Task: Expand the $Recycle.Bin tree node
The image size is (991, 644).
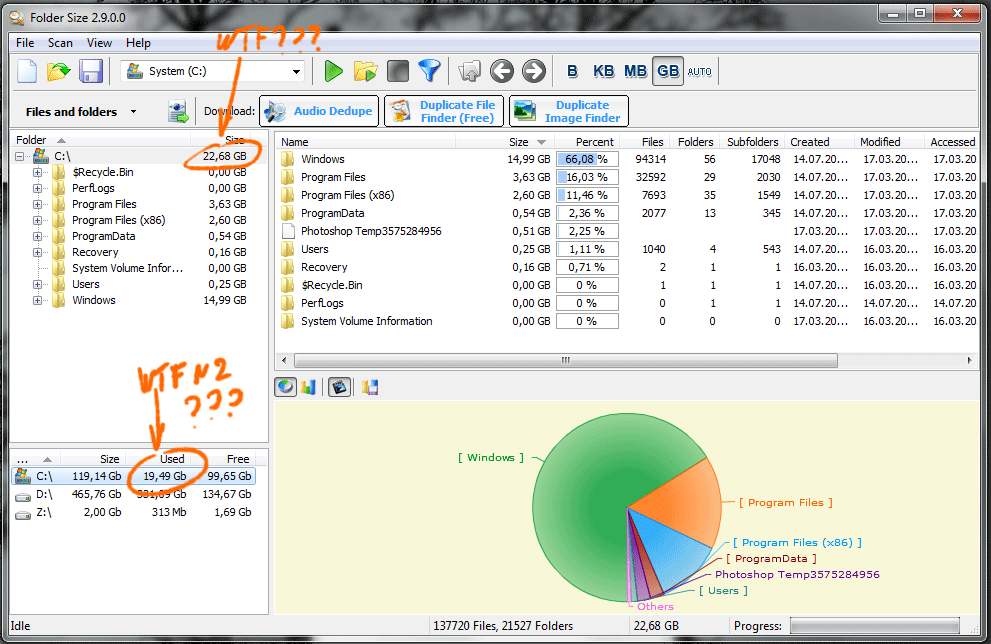Action: pyautogui.click(x=37, y=172)
